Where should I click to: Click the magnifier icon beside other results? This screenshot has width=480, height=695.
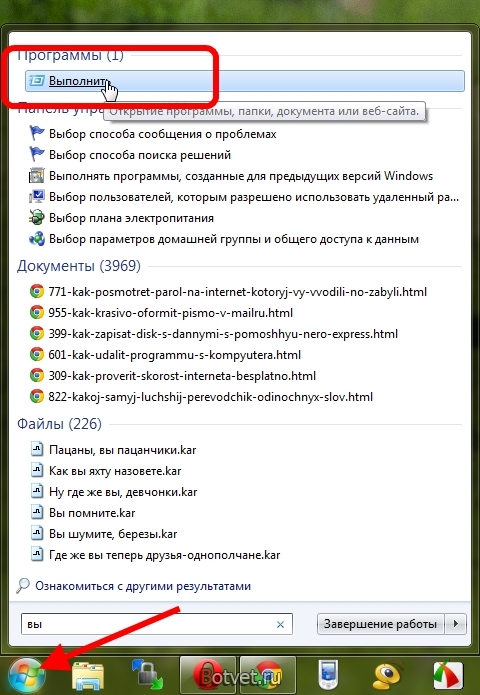tap(23, 586)
